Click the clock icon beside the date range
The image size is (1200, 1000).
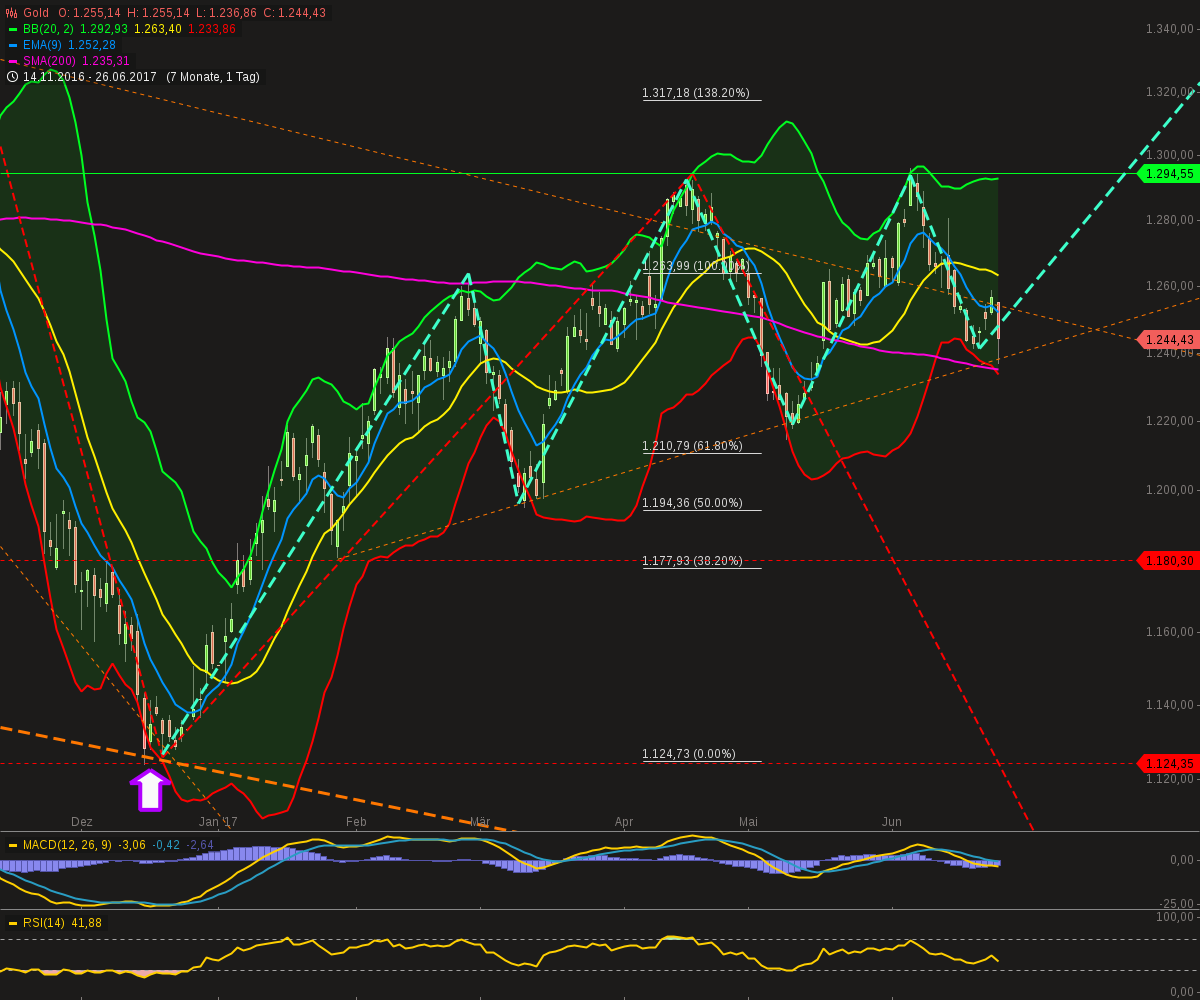[x=10, y=76]
